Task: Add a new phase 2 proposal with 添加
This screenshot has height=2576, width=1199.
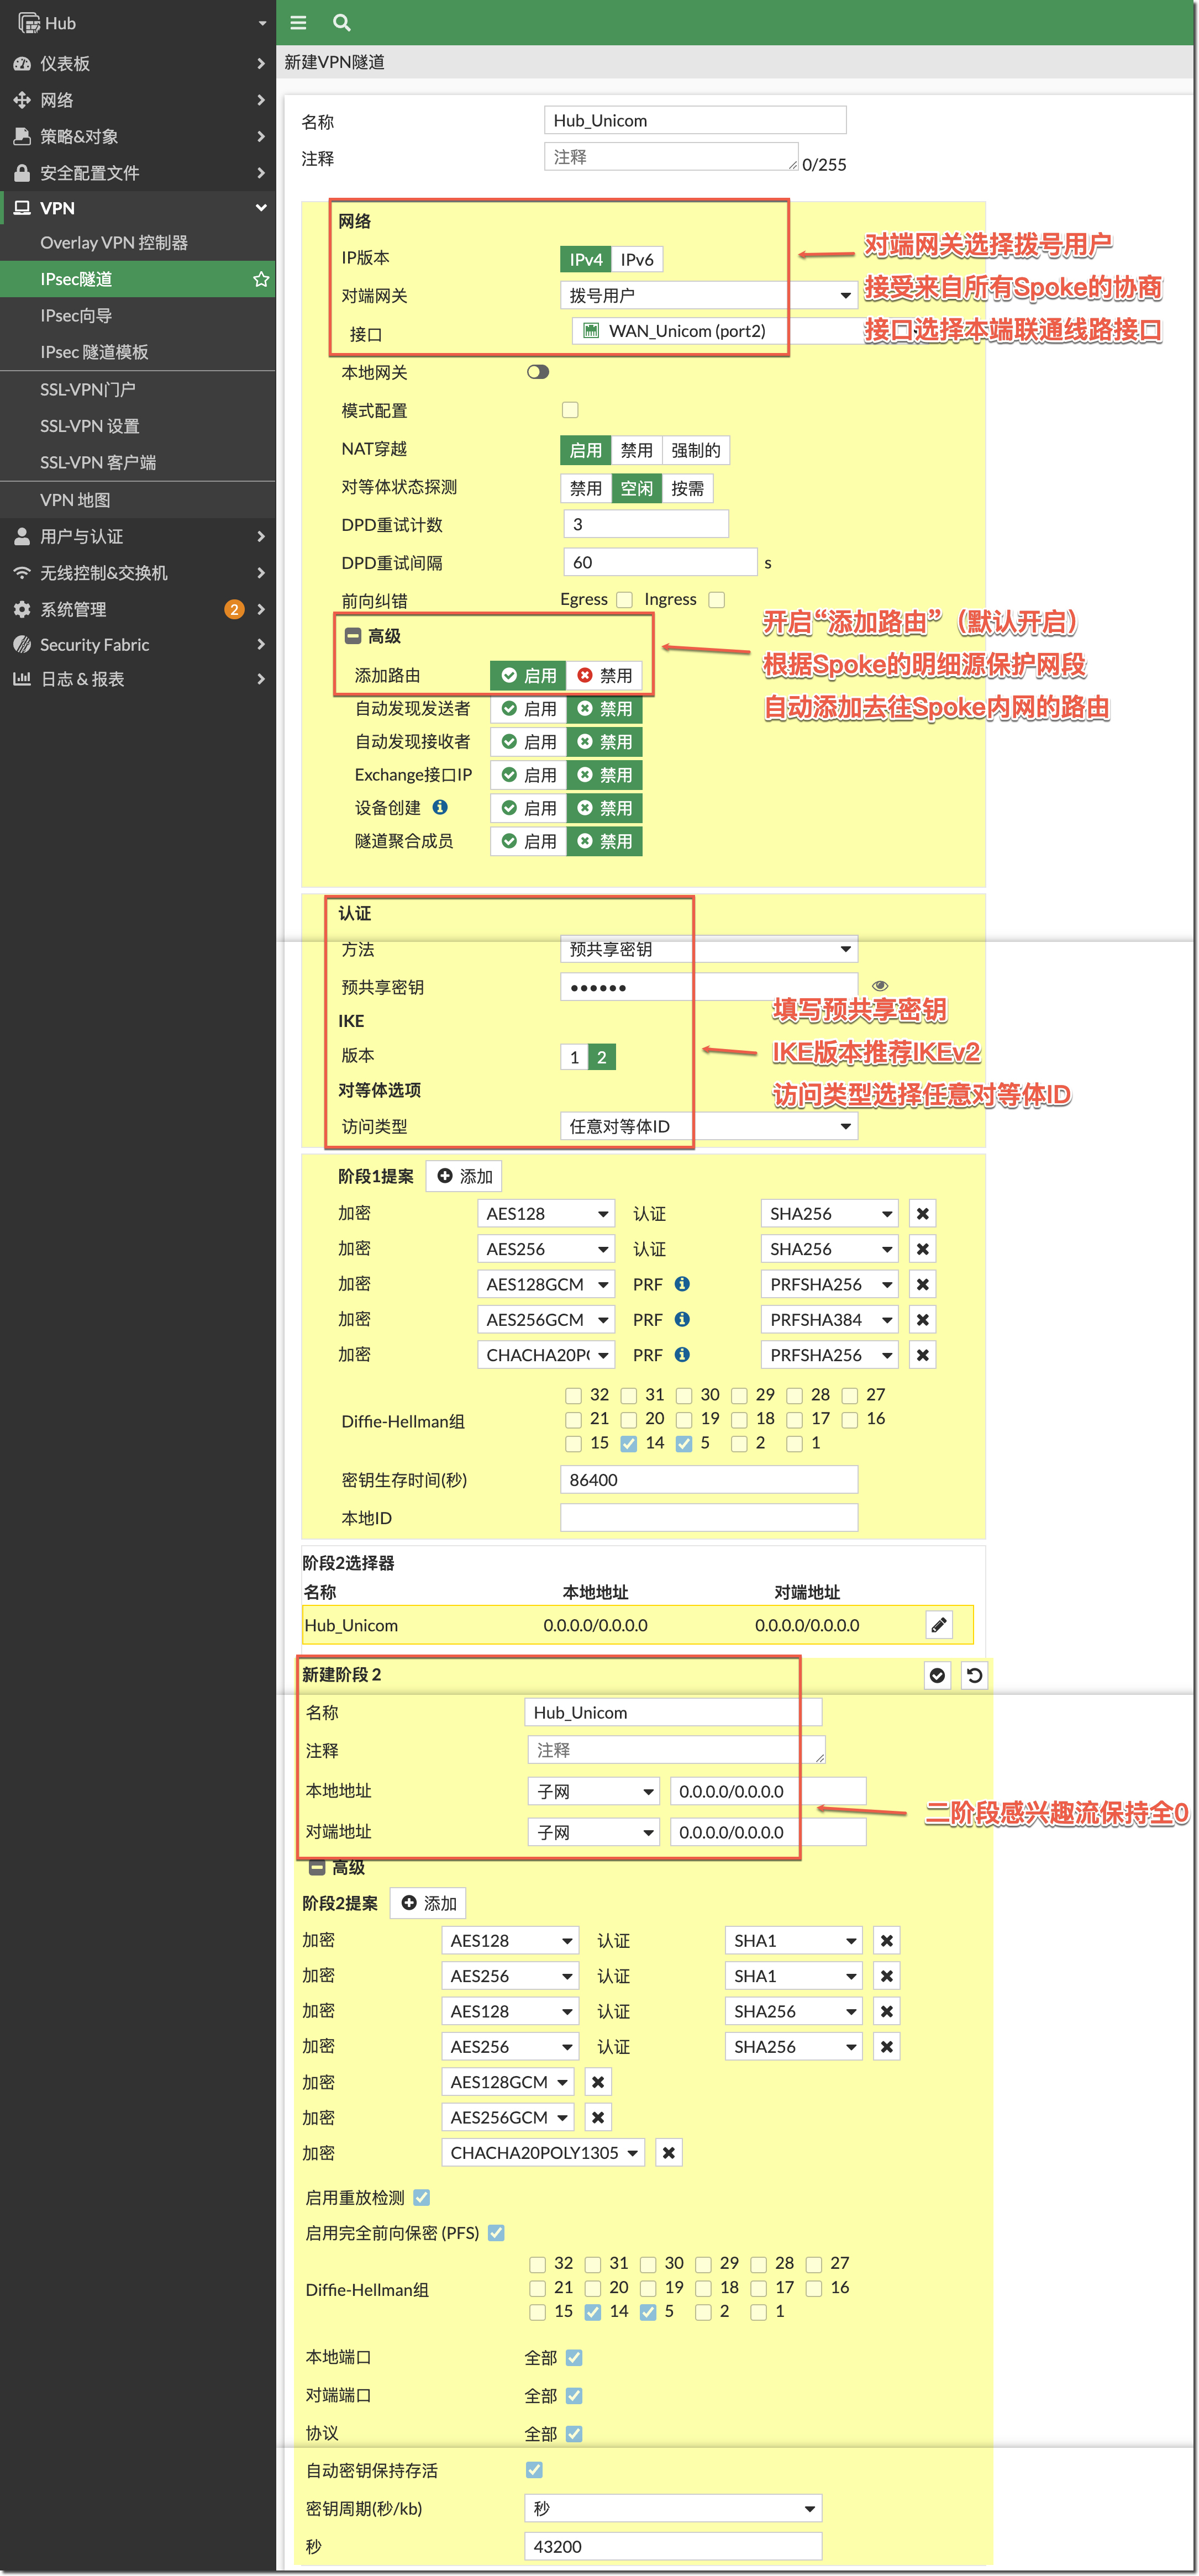Action: pos(428,1903)
